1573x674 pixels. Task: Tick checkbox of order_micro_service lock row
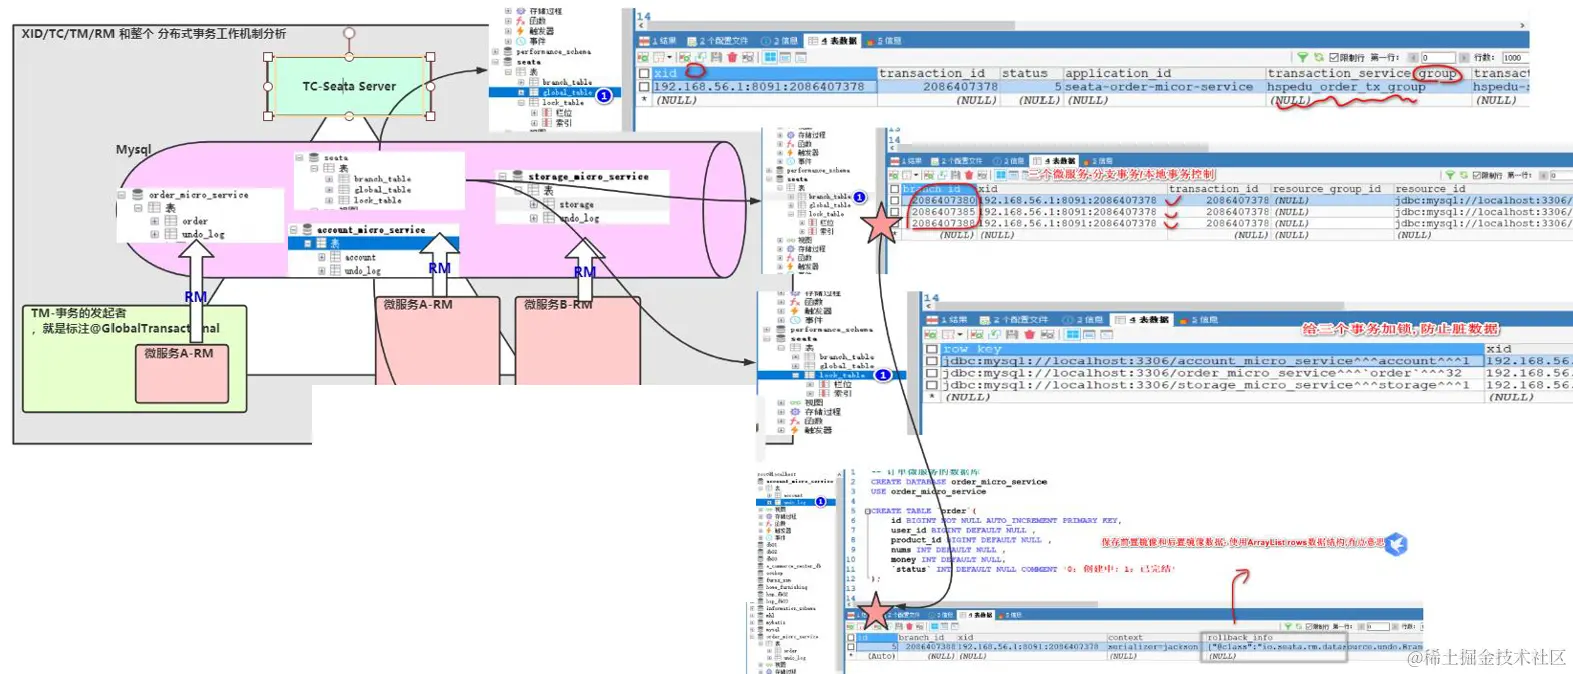[x=932, y=373]
